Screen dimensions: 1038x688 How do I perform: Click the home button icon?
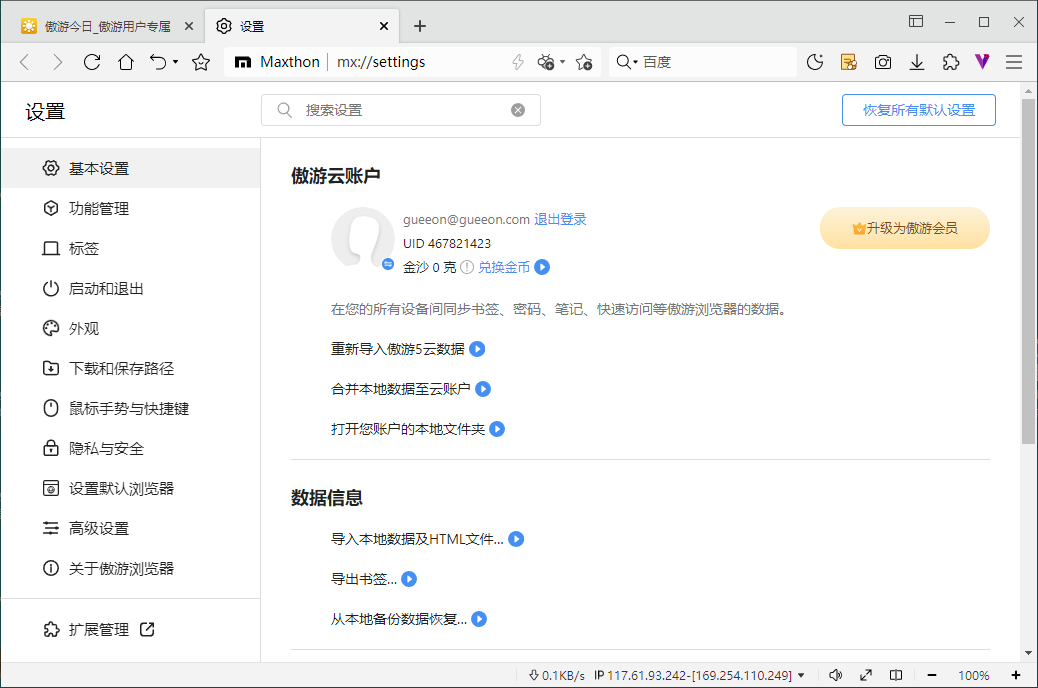click(x=126, y=62)
